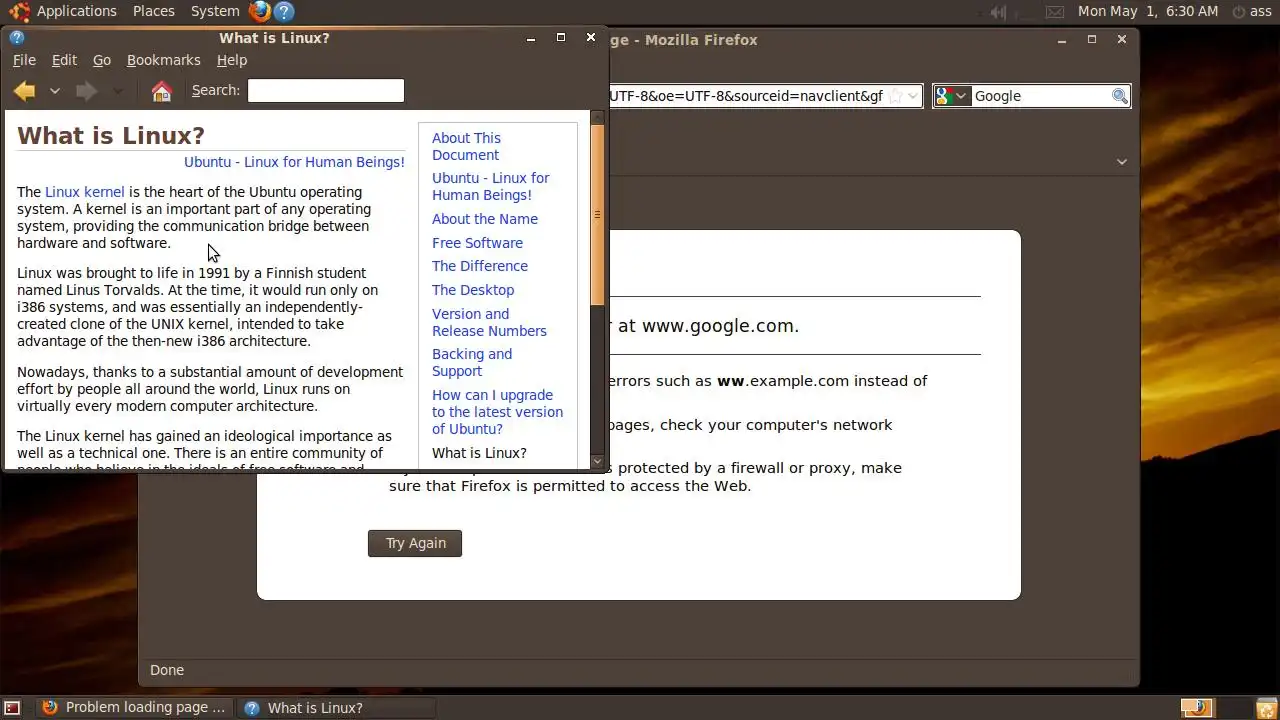
Task: Open the volume speaker applet
Action: [x=998, y=12]
